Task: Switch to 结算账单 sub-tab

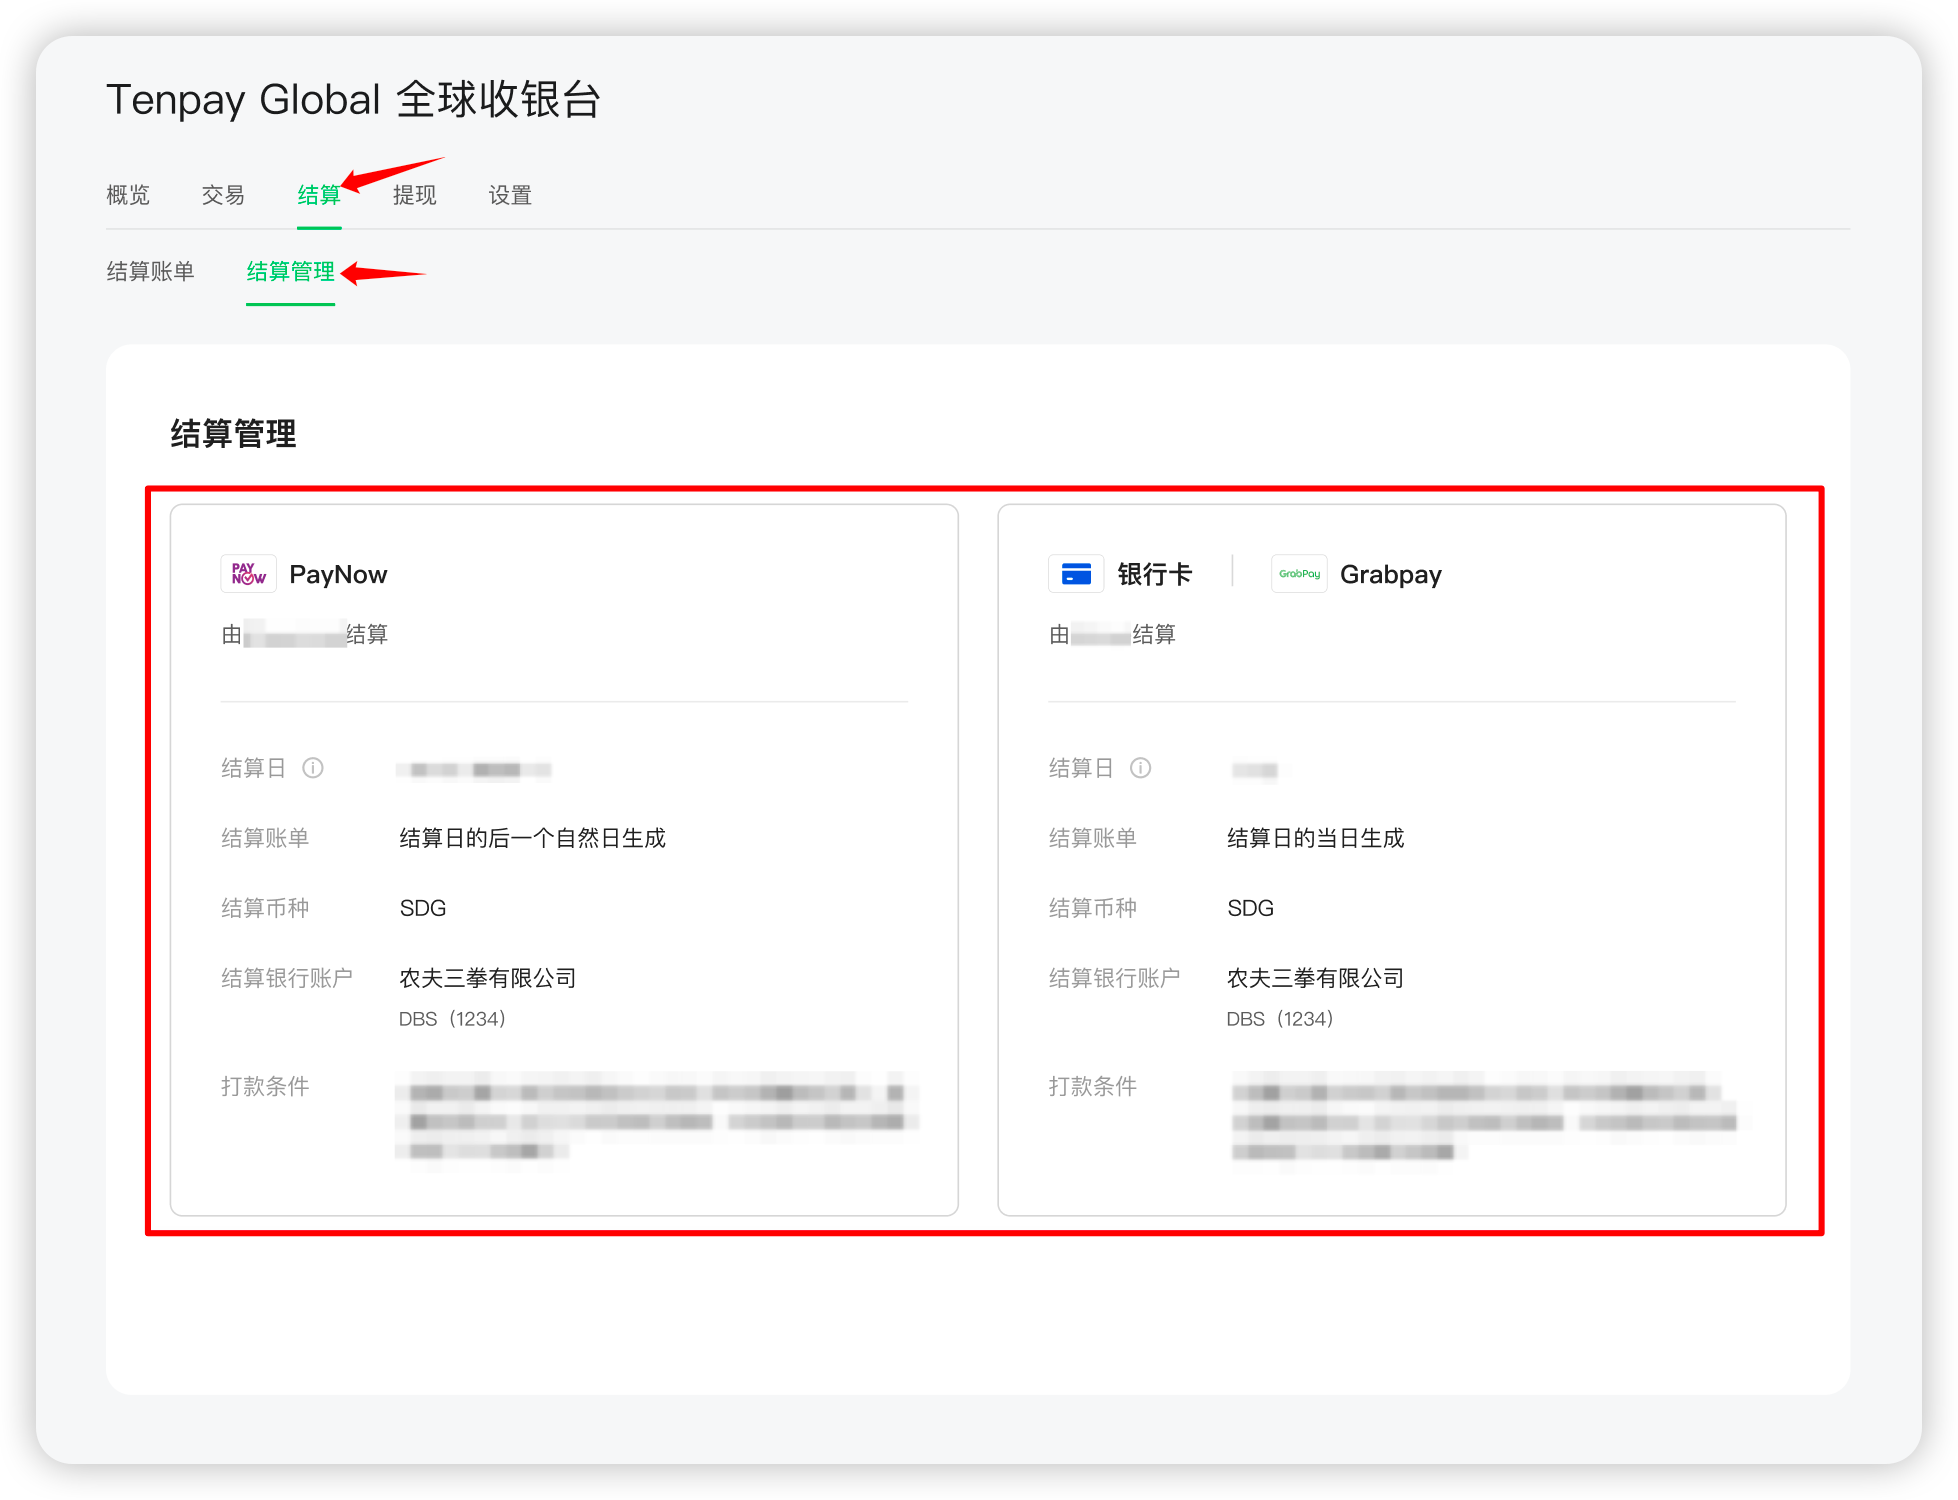Action: pos(151,272)
